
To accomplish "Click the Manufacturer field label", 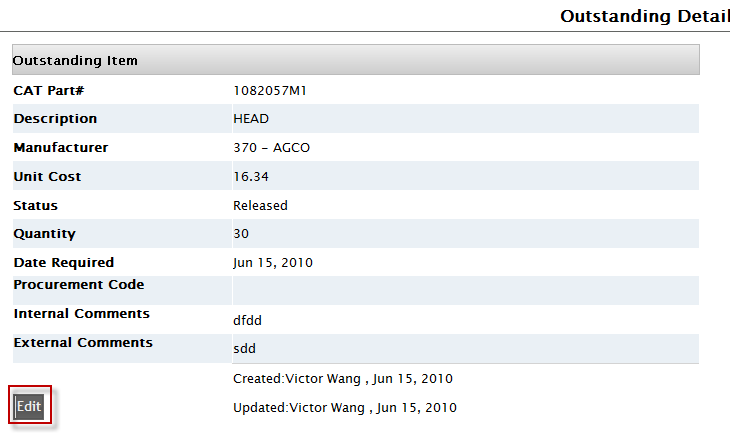I will 61,148.
